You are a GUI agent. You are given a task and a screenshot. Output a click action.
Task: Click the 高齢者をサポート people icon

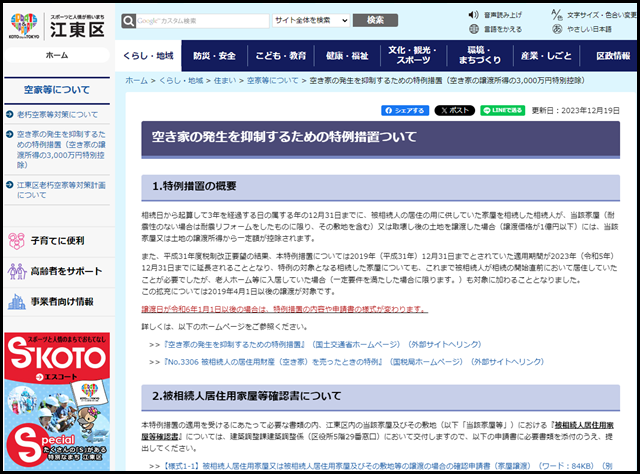click(17, 271)
